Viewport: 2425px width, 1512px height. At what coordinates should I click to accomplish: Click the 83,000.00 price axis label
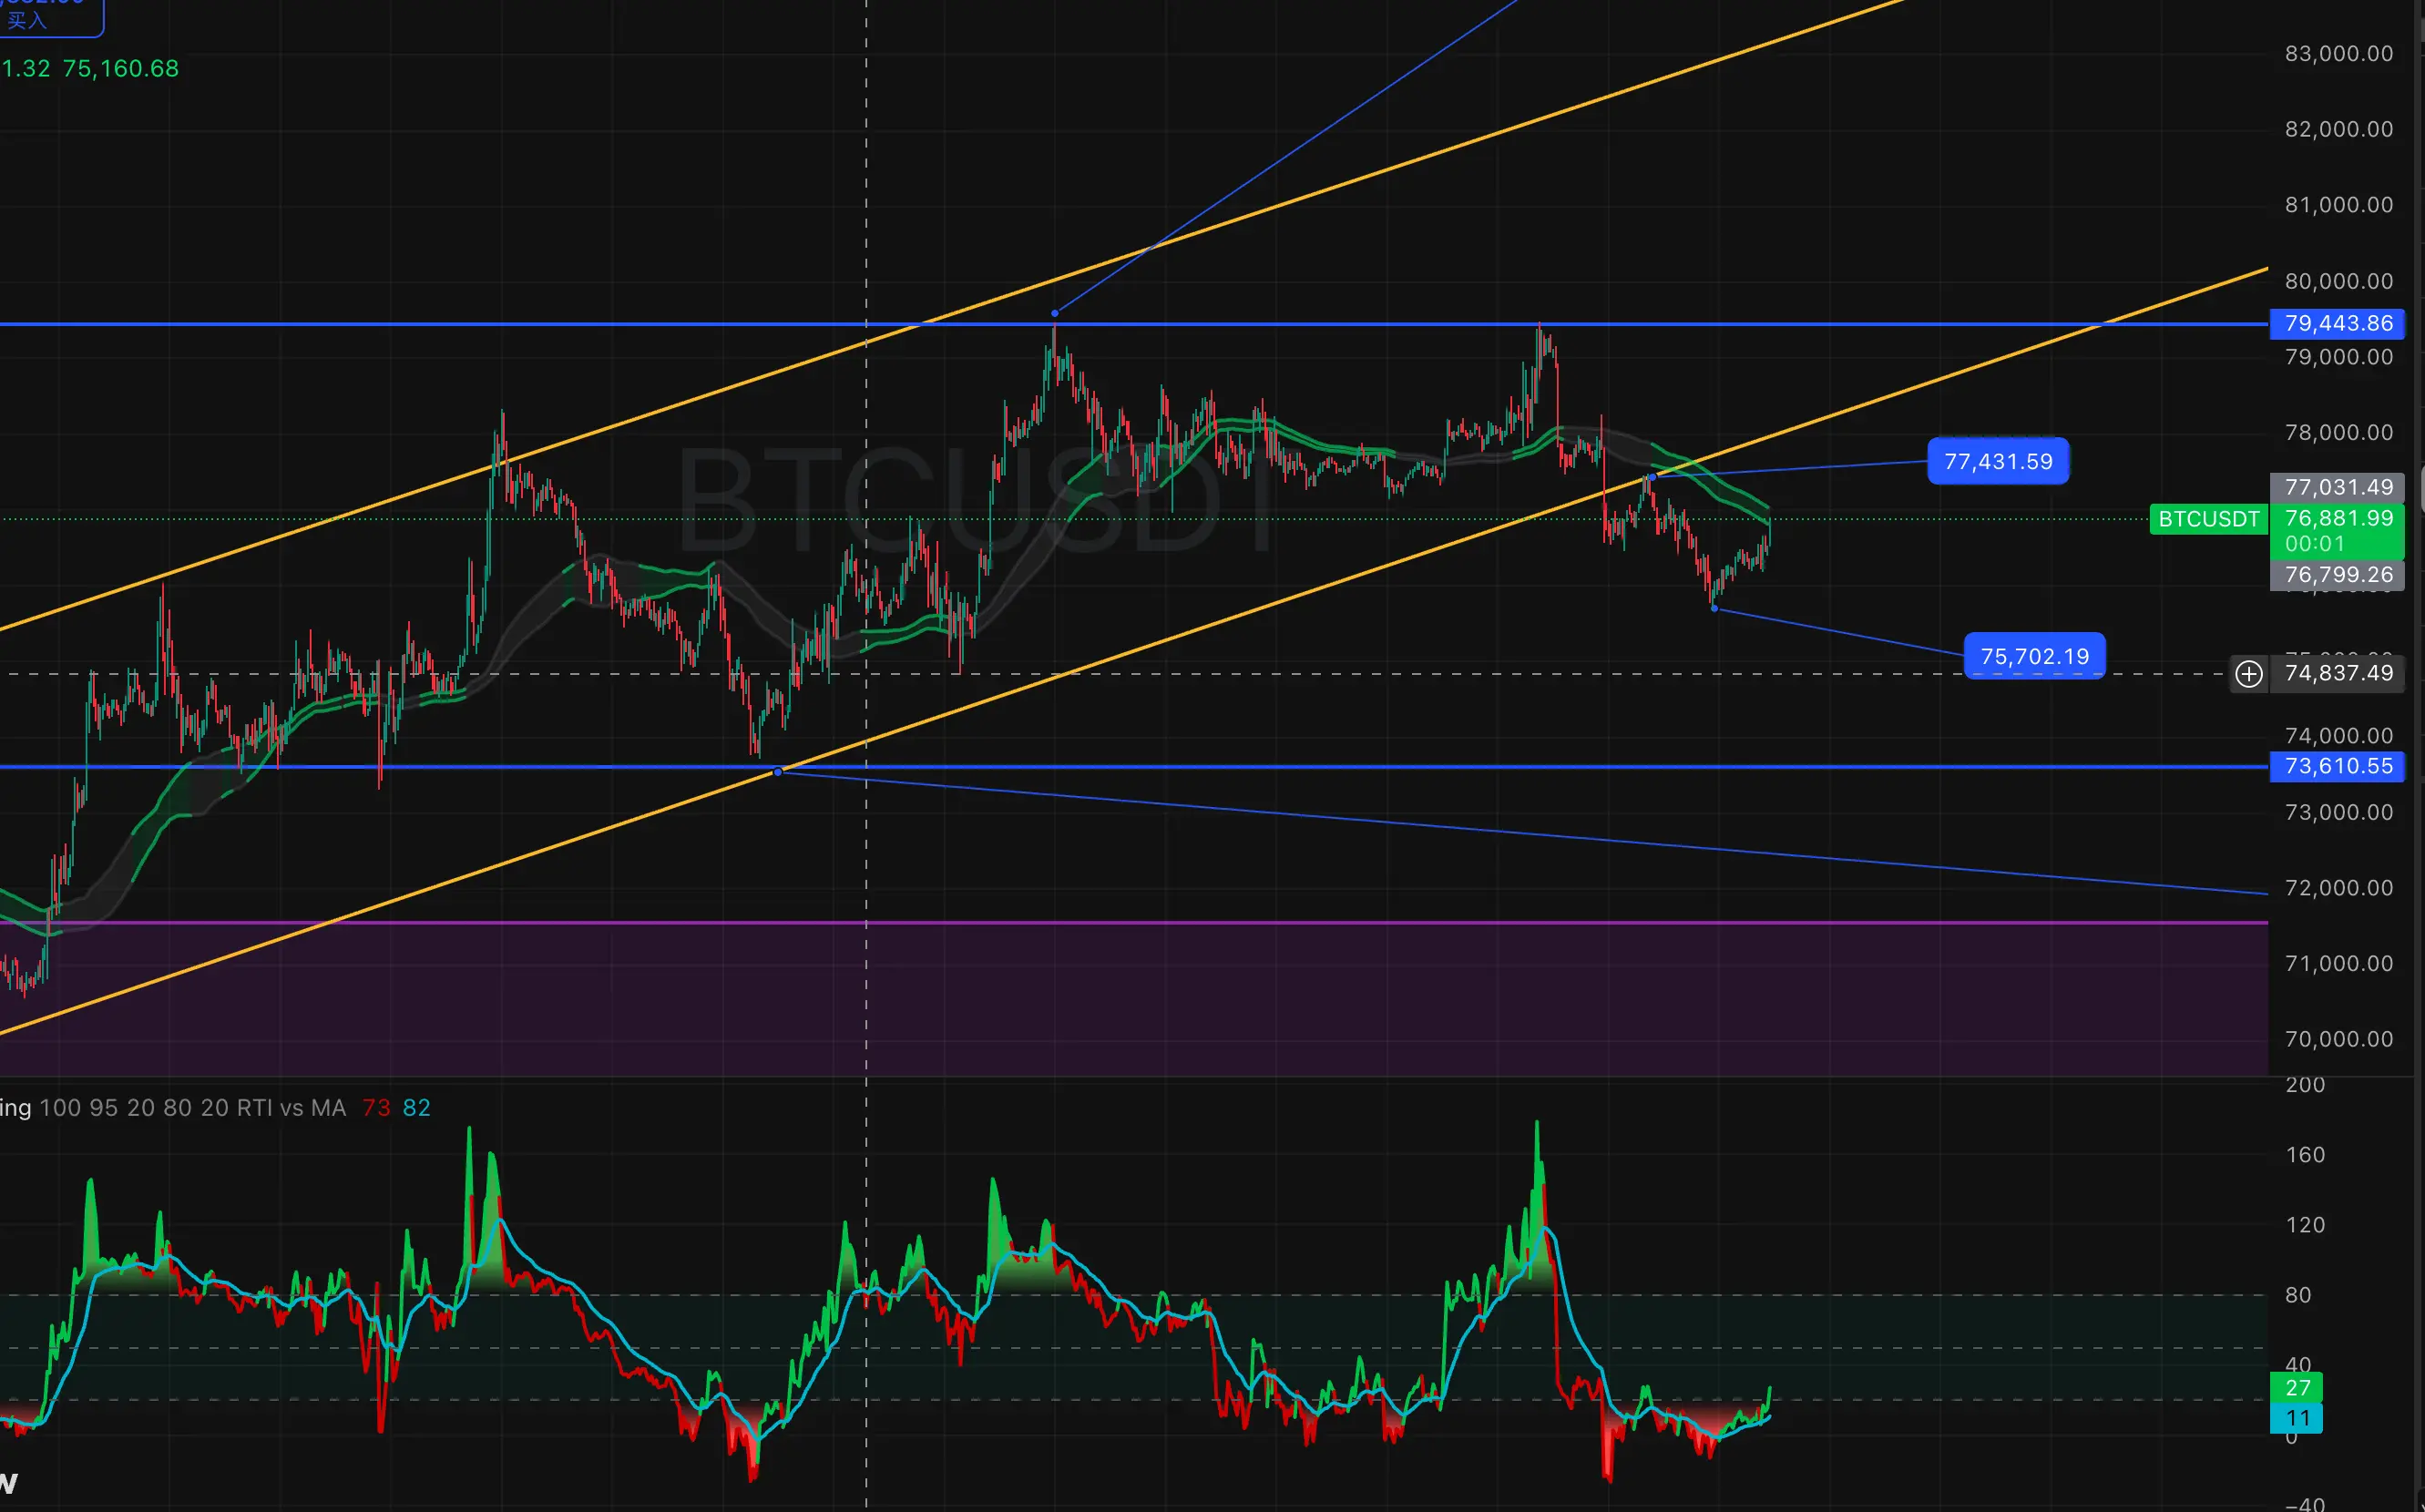[x=2338, y=54]
